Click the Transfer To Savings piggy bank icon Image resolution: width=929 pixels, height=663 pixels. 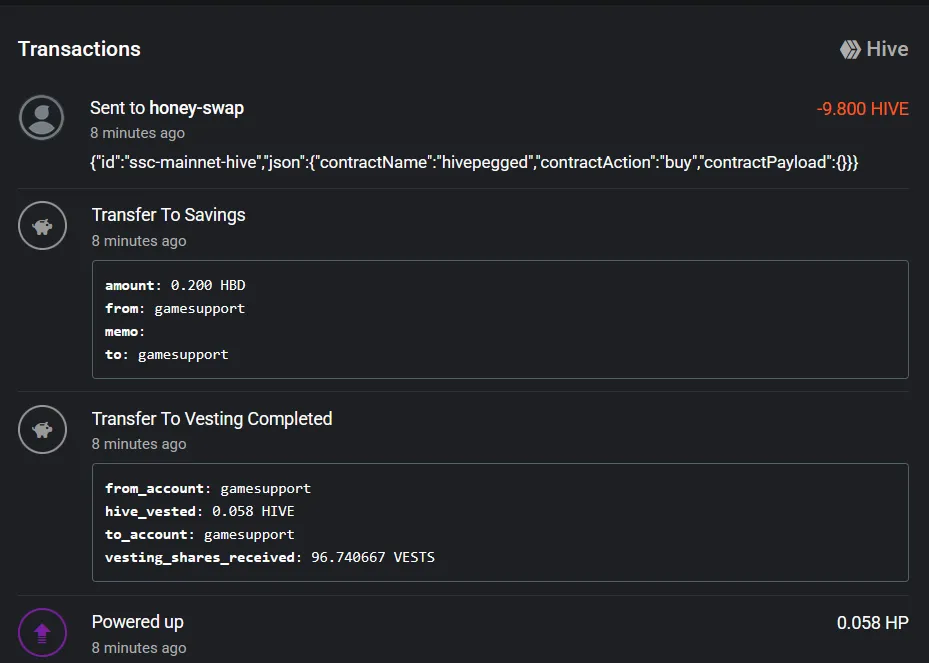[x=42, y=226]
